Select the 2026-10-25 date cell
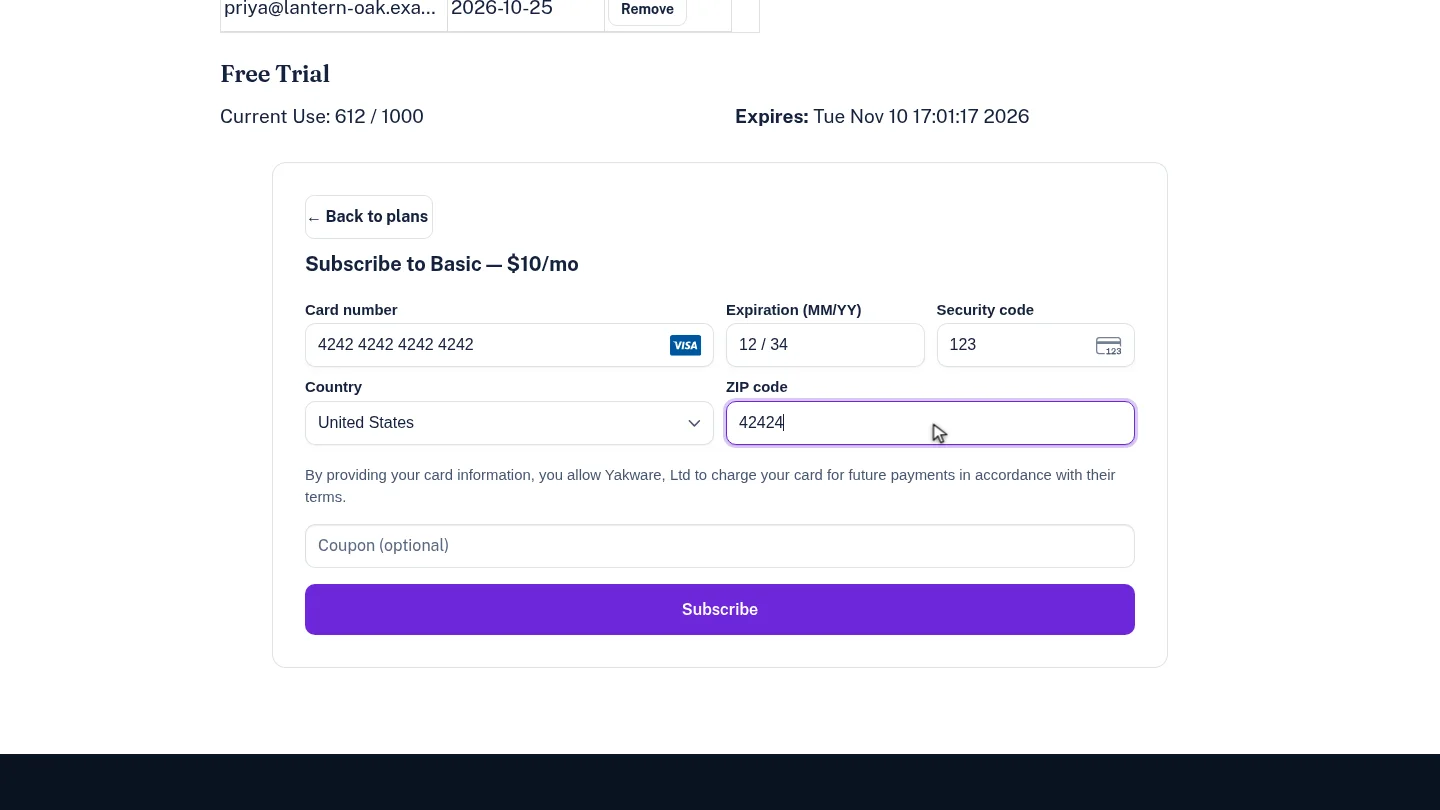Viewport: 1440px width, 810px height. [526, 12]
